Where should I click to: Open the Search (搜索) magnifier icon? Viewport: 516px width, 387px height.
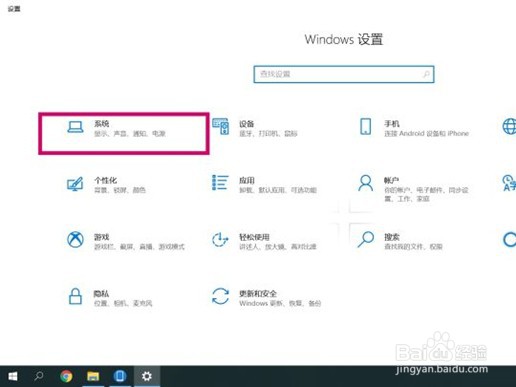(x=366, y=239)
